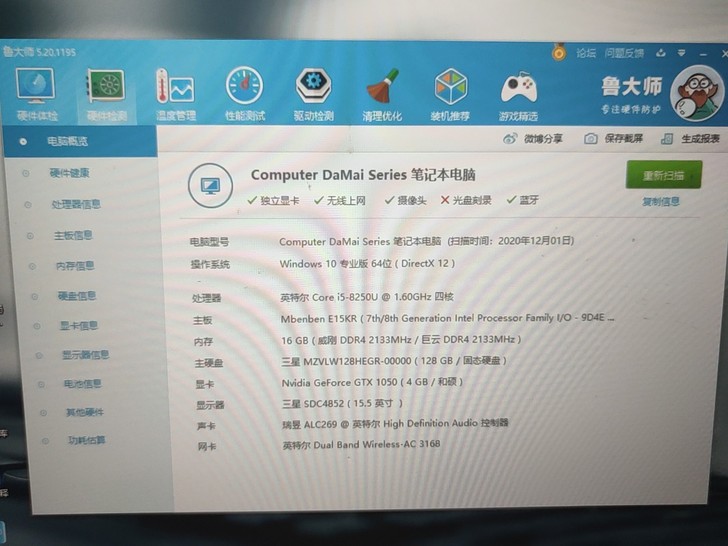Launch 性能测试 performance test
The height and width of the screenshot is (546, 728).
[245, 94]
